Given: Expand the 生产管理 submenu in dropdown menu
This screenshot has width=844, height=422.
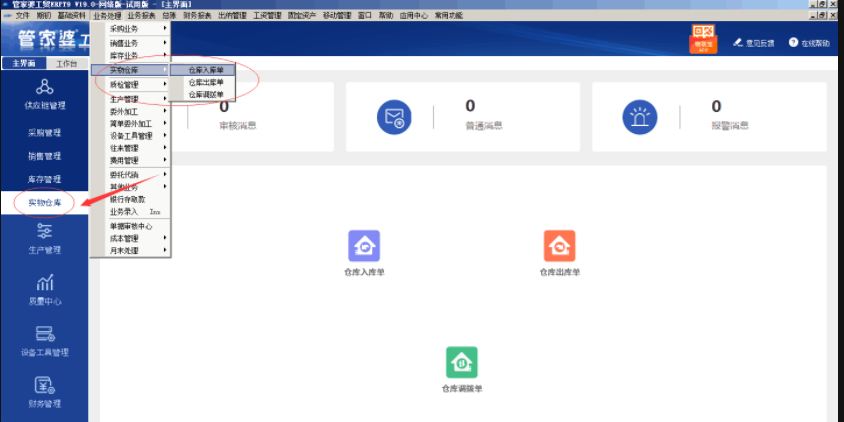Looking at the screenshot, I should click(x=130, y=99).
